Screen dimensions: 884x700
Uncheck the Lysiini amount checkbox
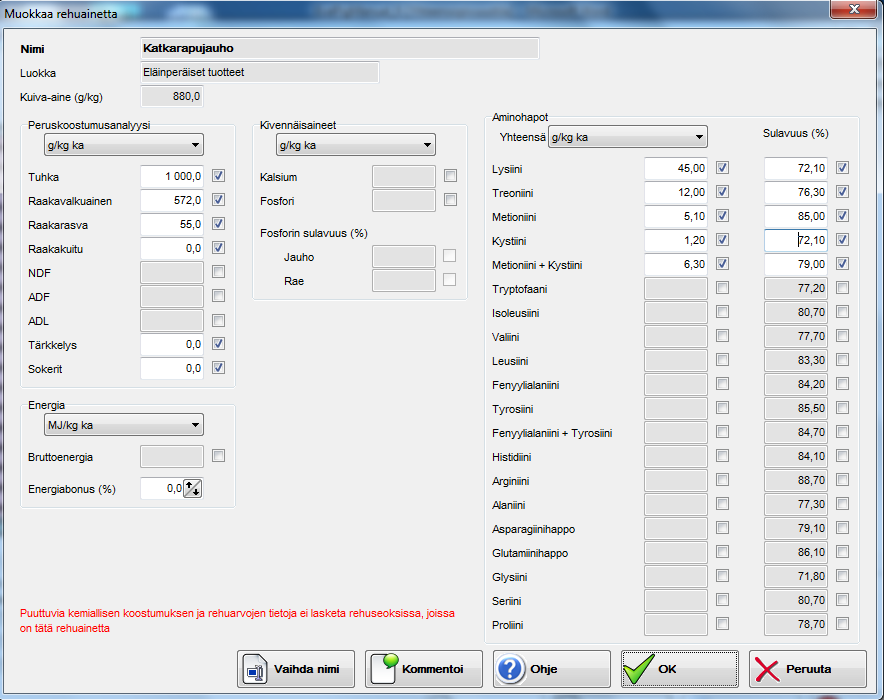pos(722,168)
